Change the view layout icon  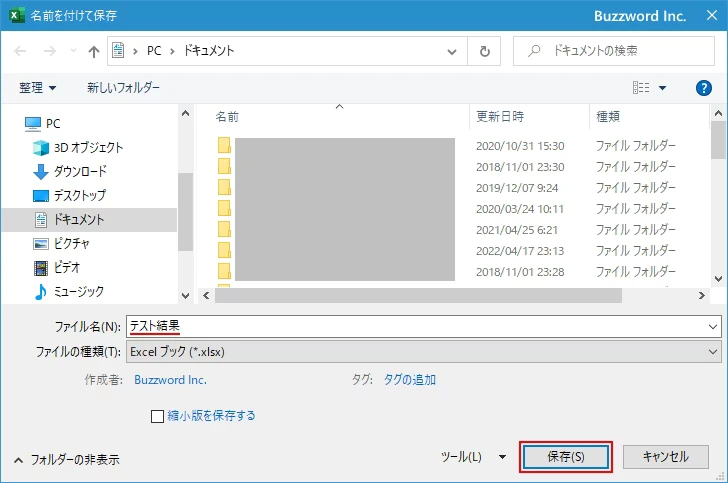point(641,87)
